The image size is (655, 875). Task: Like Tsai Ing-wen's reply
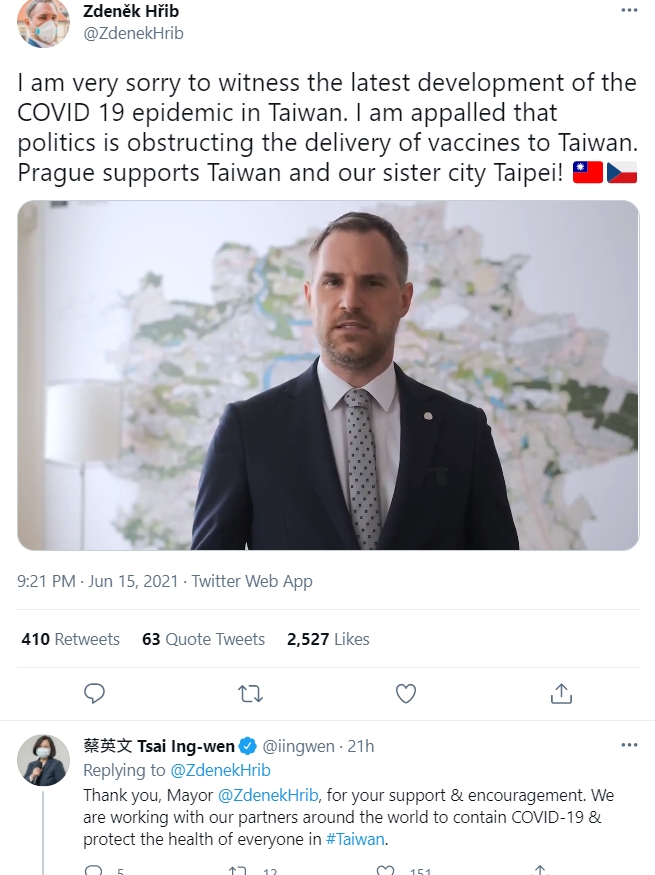(386, 871)
